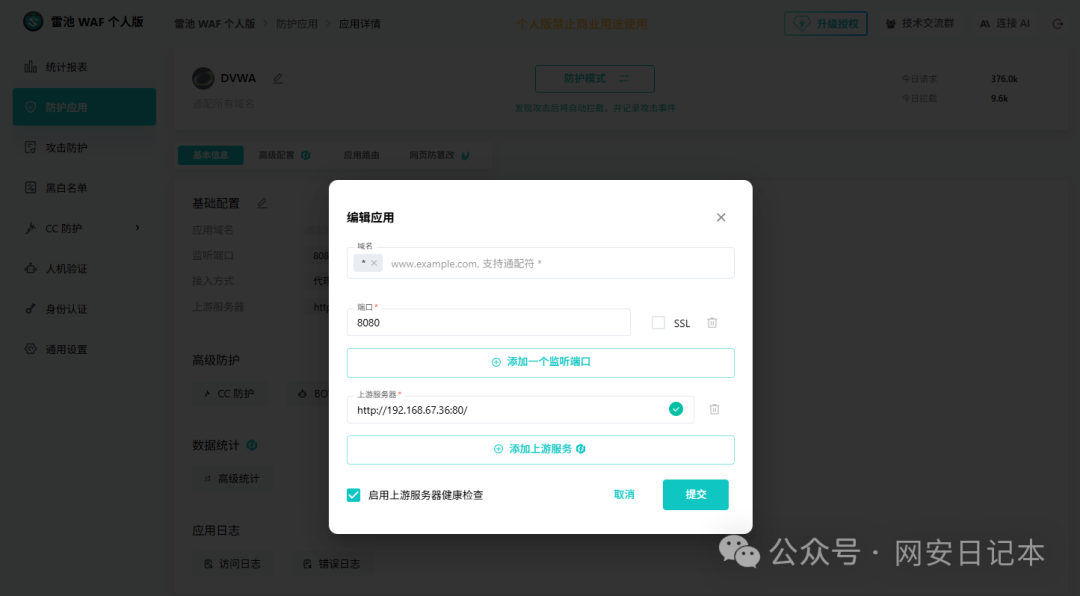Open 访问日志 under 应用日志
The height and width of the screenshot is (596, 1080).
(x=231, y=564)
